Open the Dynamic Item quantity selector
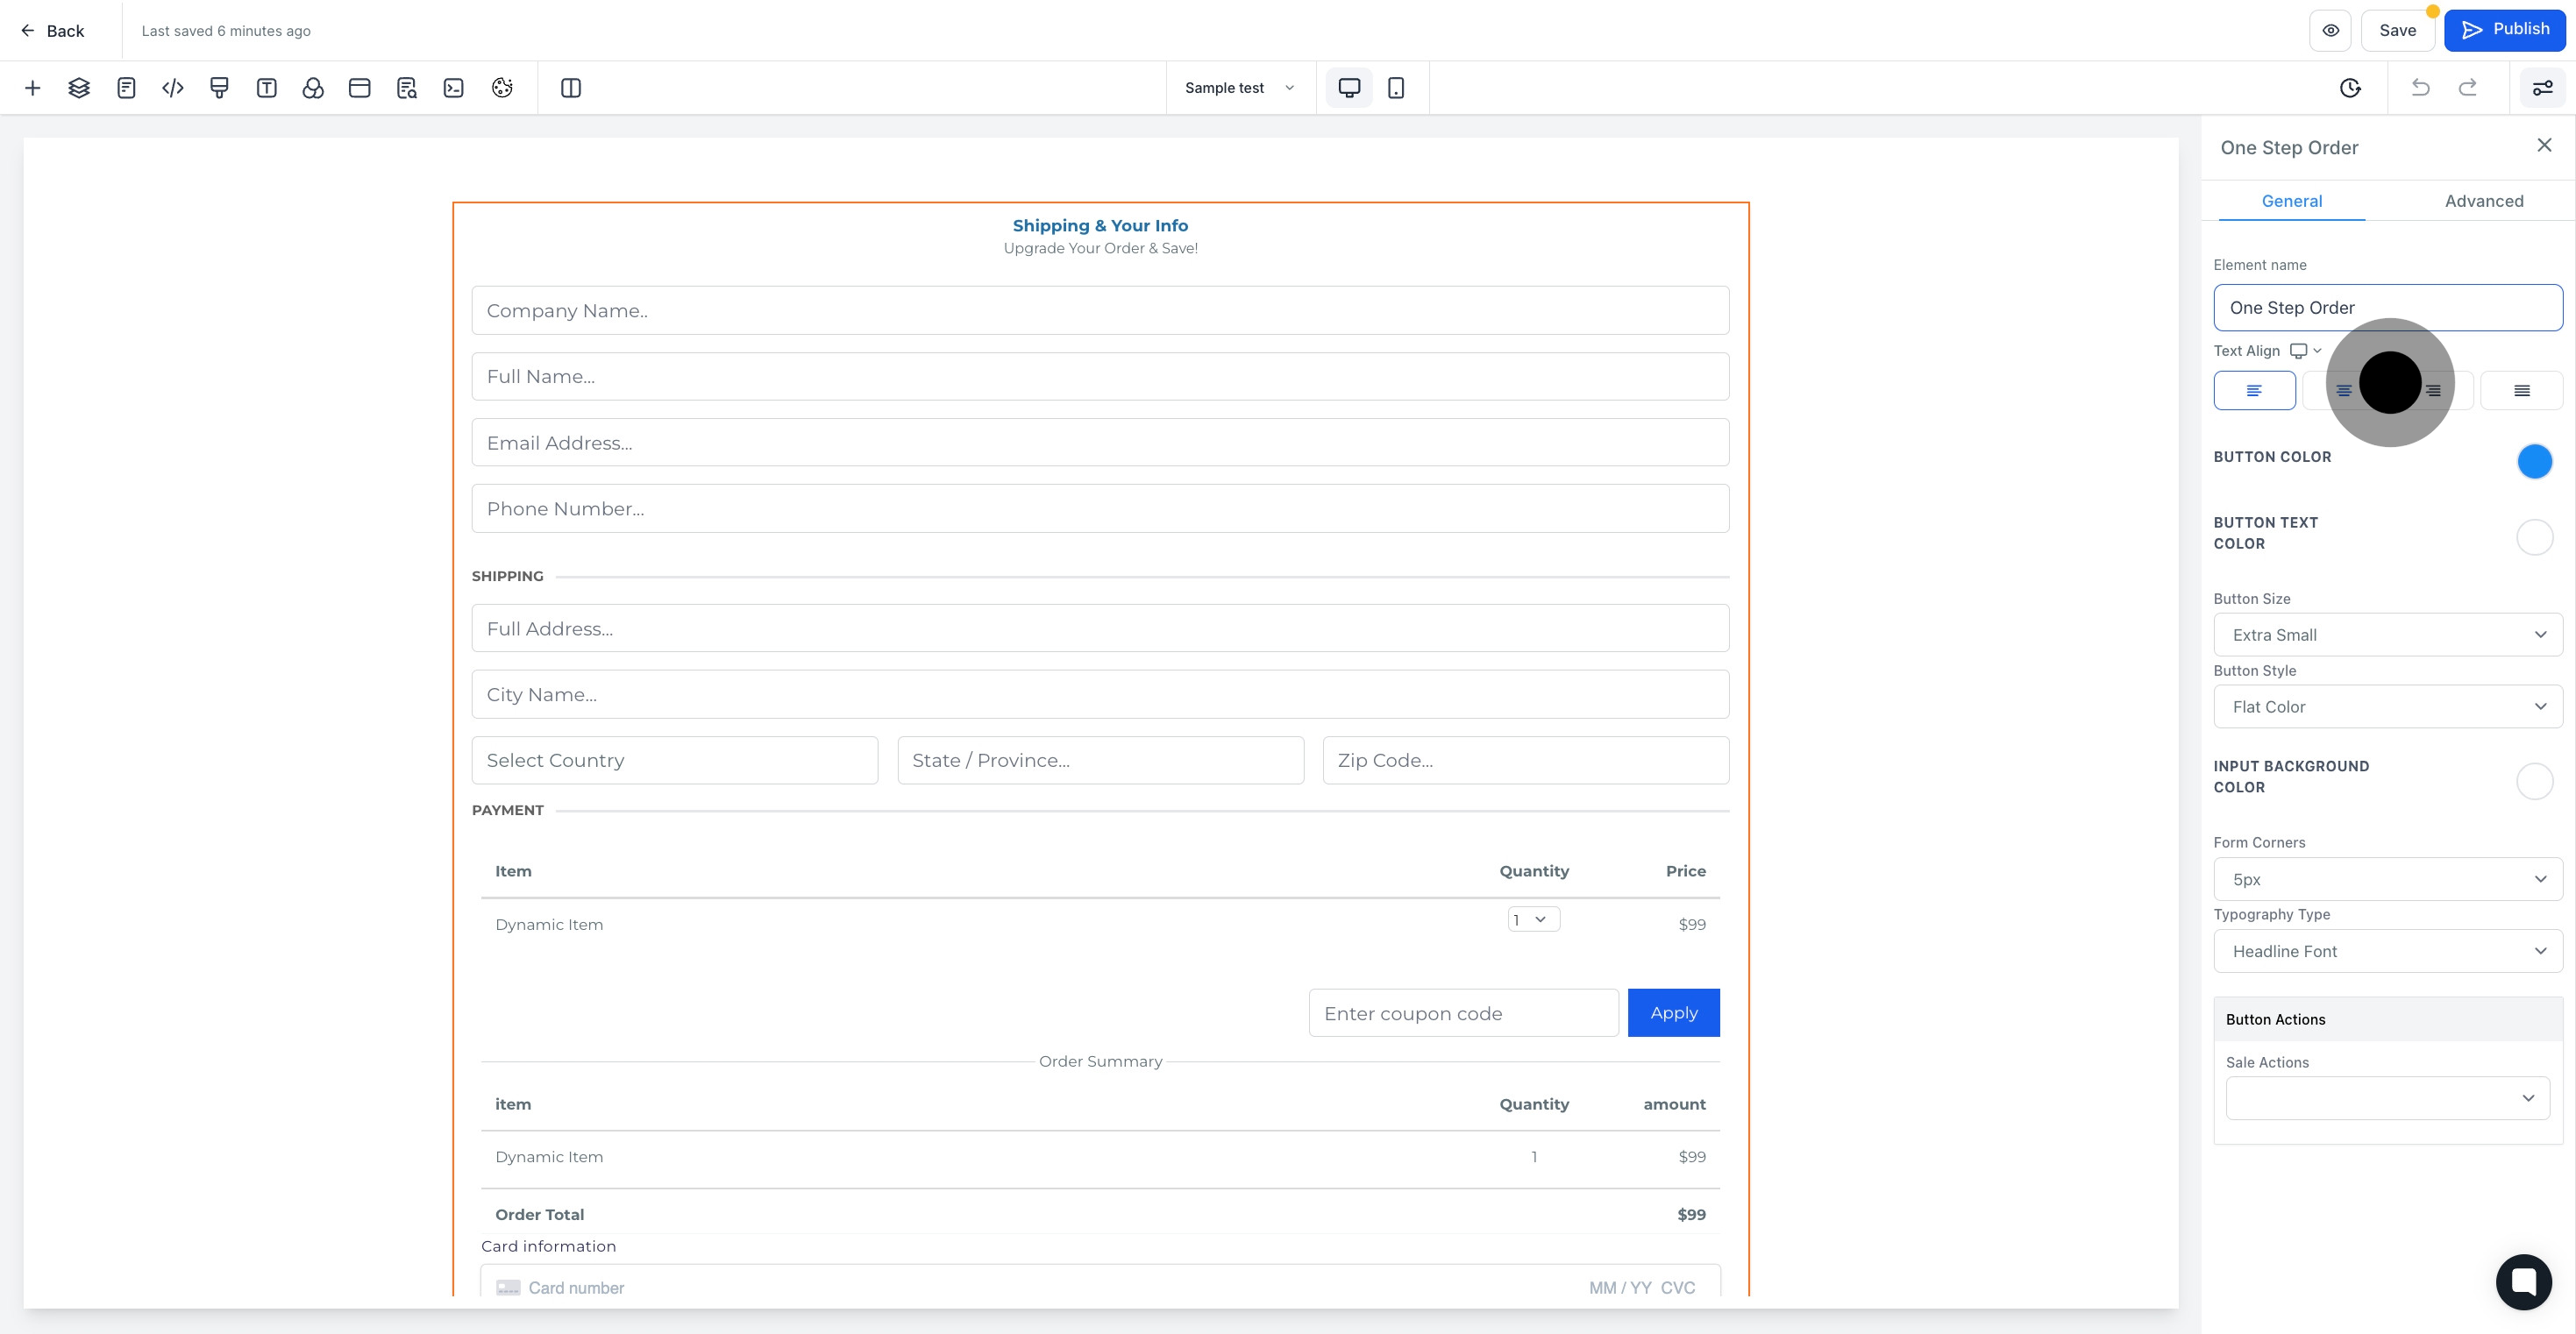Screen dimensions: 2576x1334 (x=1533, y=920)
